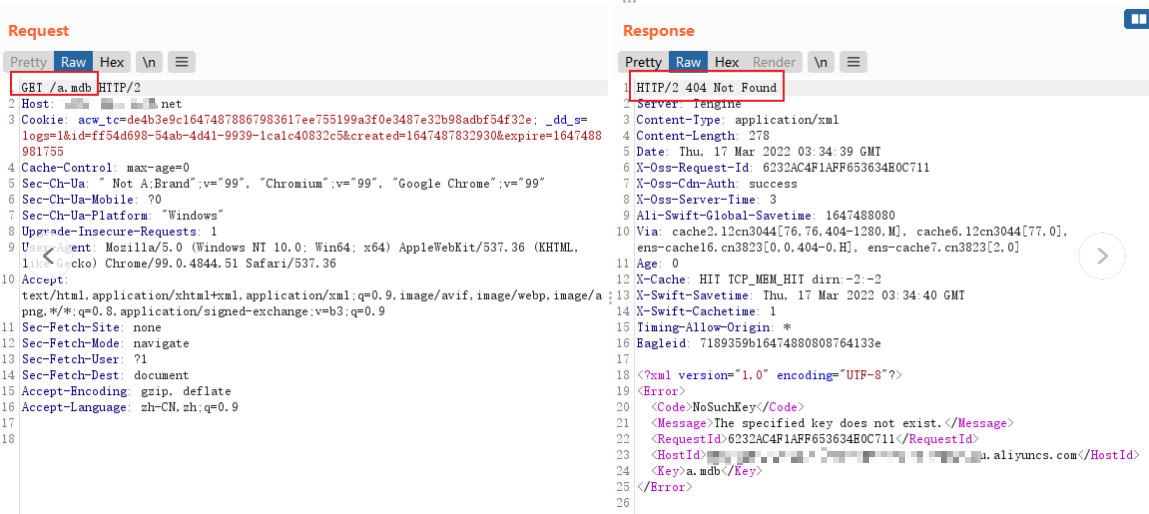This screenshot has height=514, width=1149.
Task: Click the HTTP/2 404 Not Found status line
Action: [x=706, y=88]
